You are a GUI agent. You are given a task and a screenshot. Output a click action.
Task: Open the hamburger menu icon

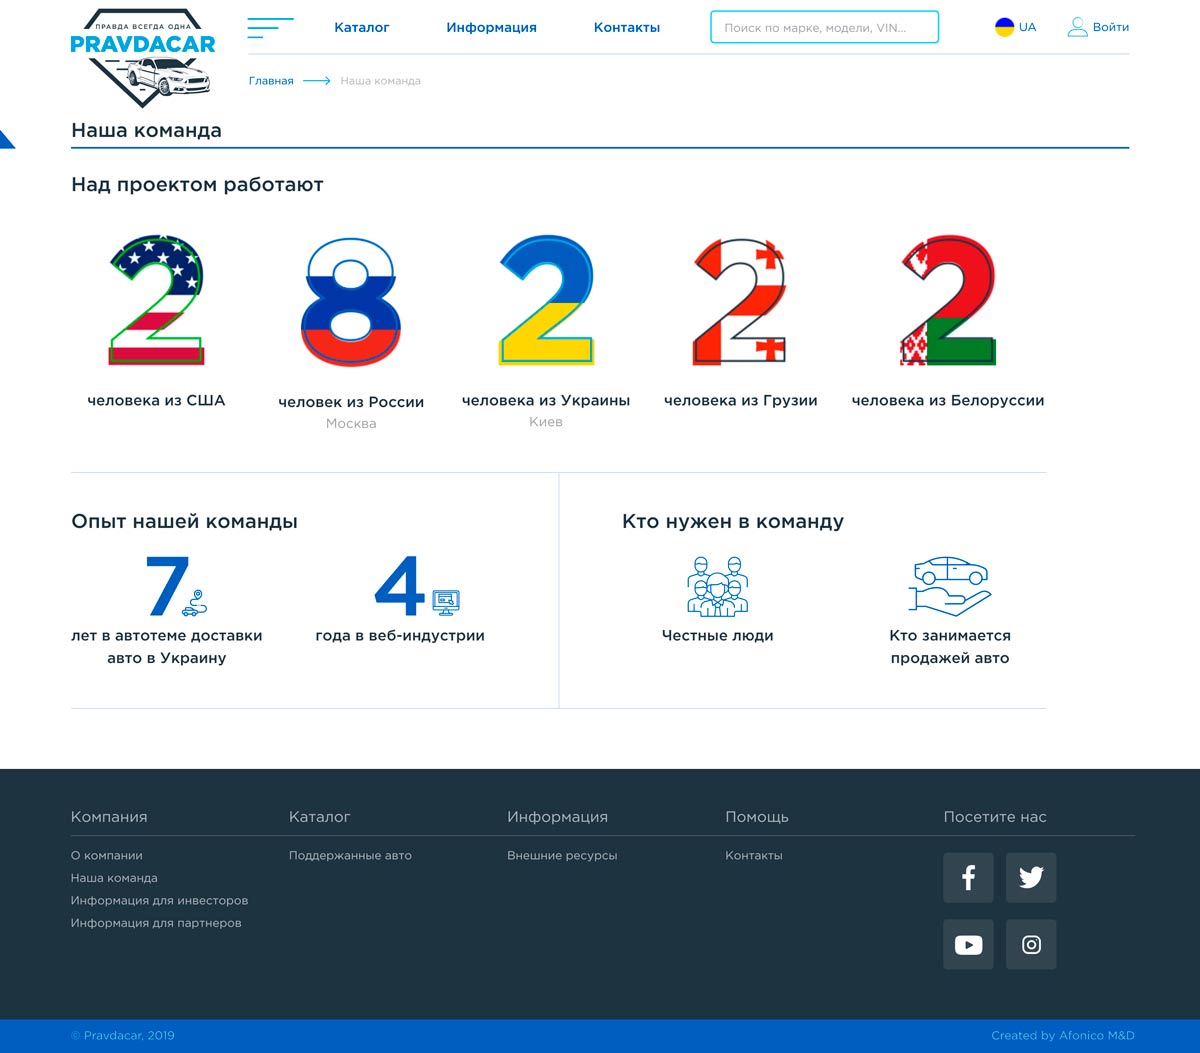pos(270,28)
